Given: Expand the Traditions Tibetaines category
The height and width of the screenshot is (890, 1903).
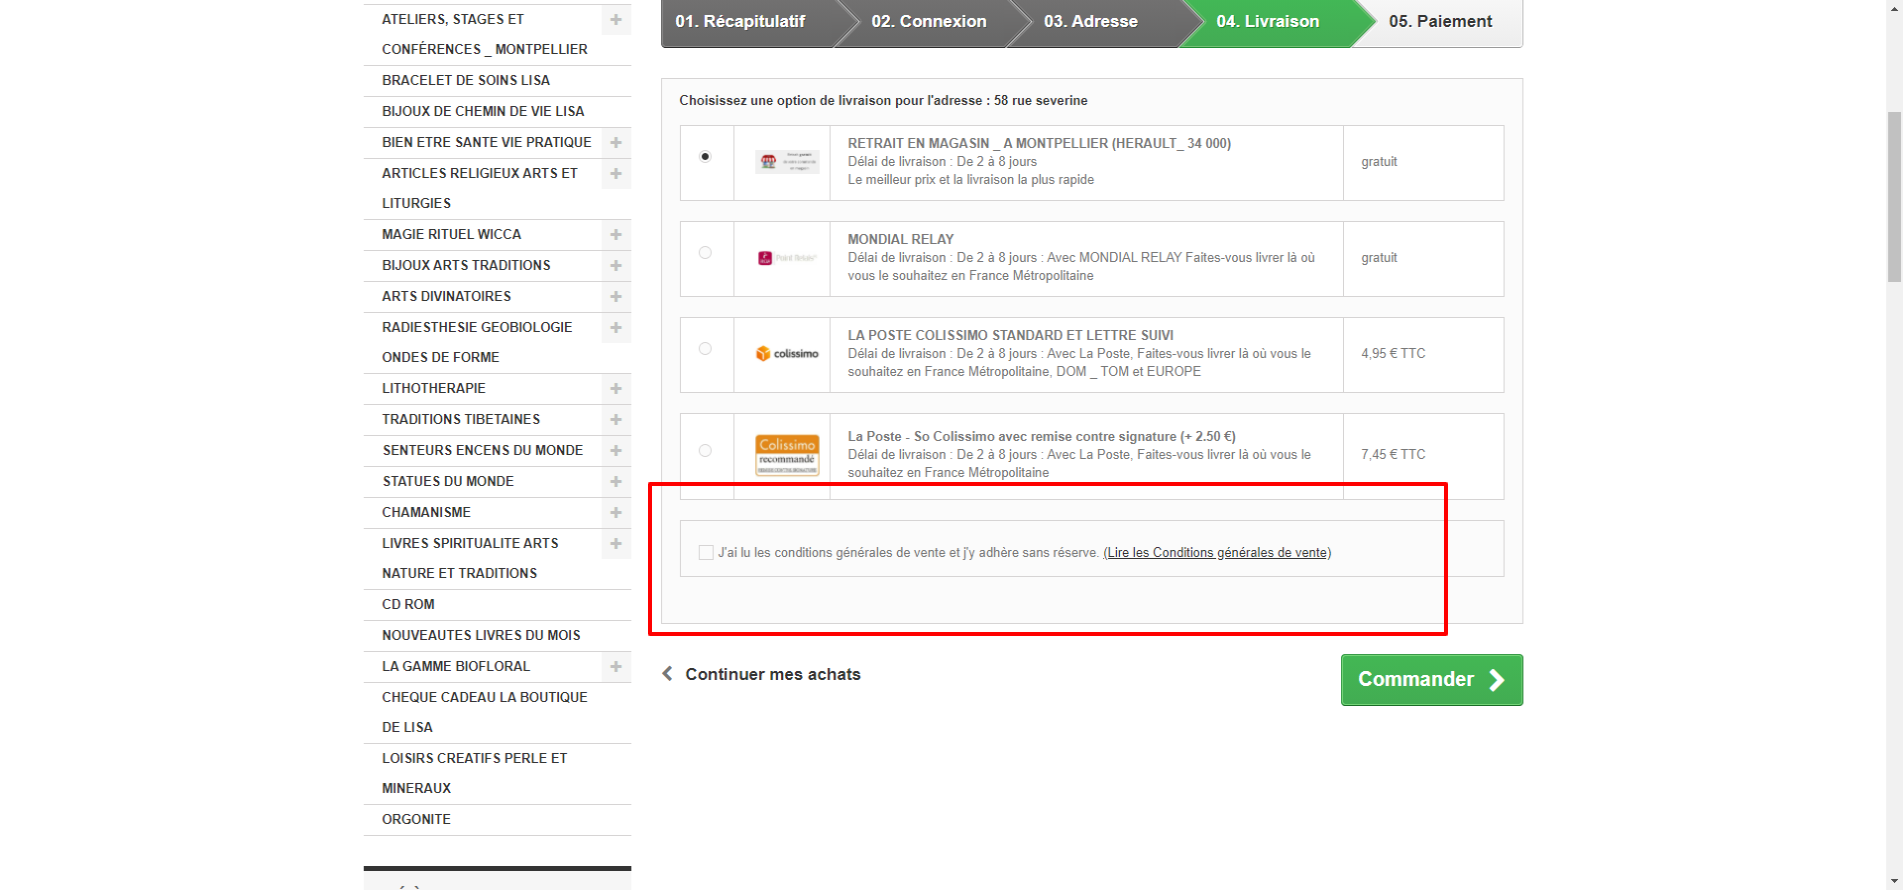Looking at the screenshot, I should [x=616, y=420].
